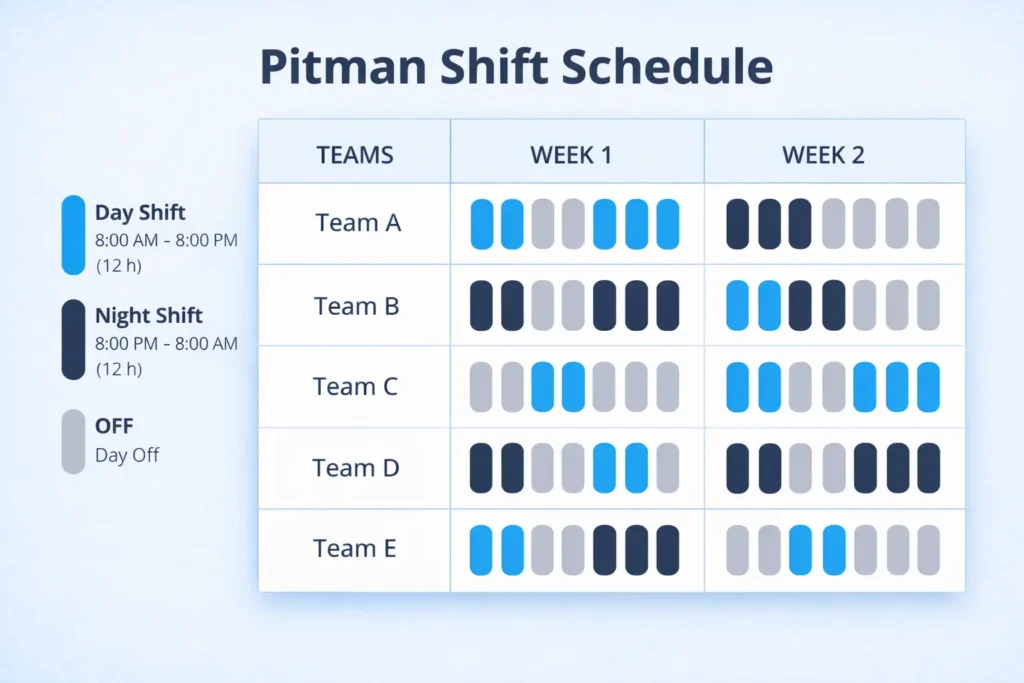Viewport: 1024px width, 683px height.
Task: Click Team D's last Week 2 night pill
Action: click(928, 468)
